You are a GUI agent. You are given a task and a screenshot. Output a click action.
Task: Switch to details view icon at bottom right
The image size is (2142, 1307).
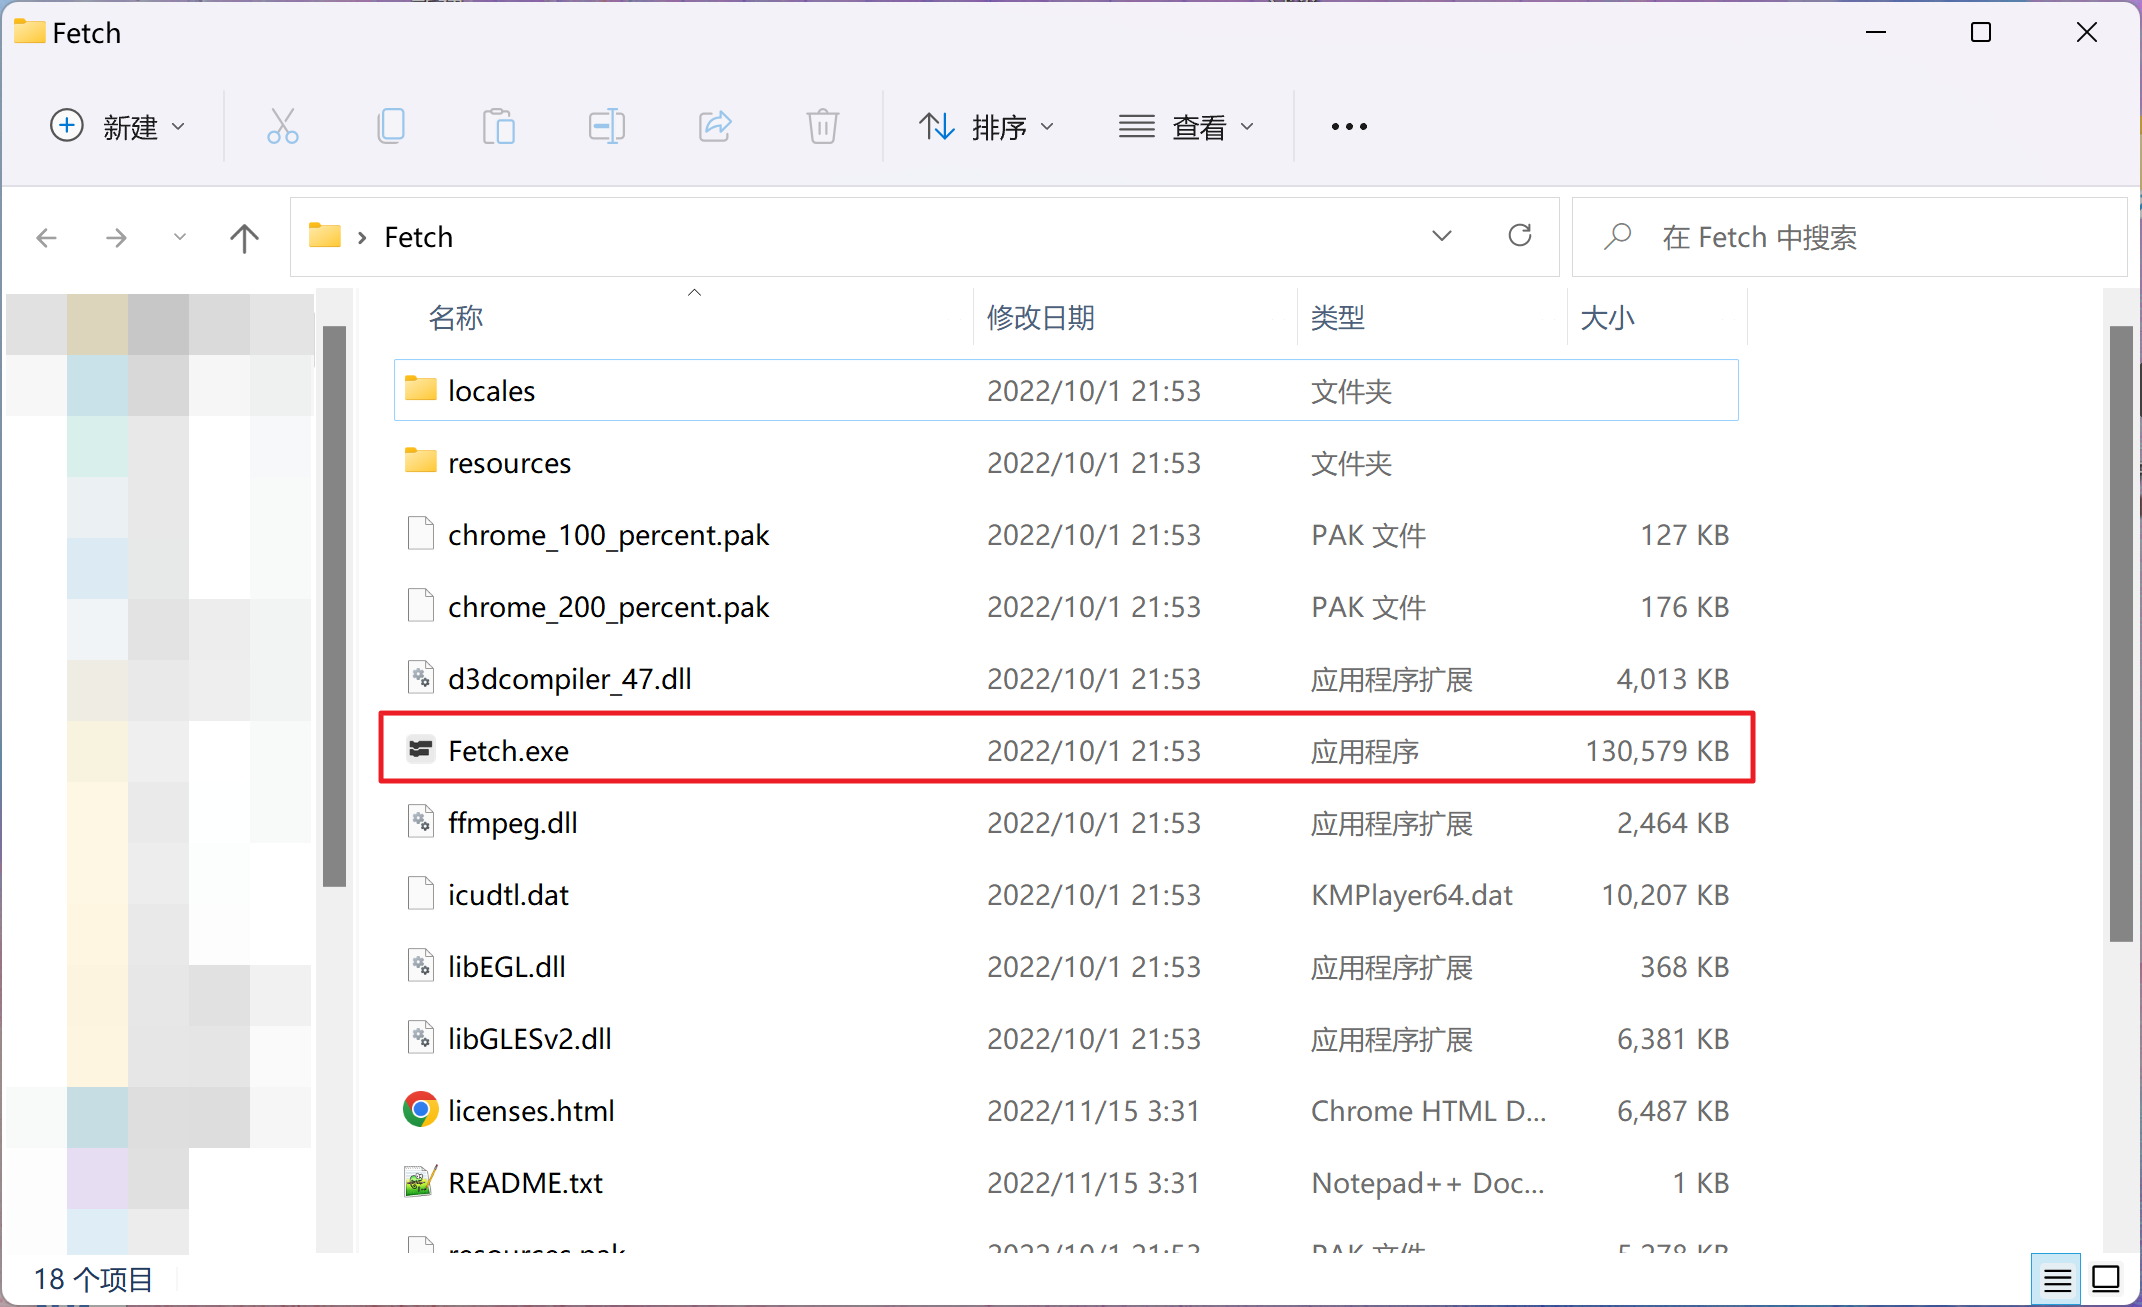point(2057,1279)
